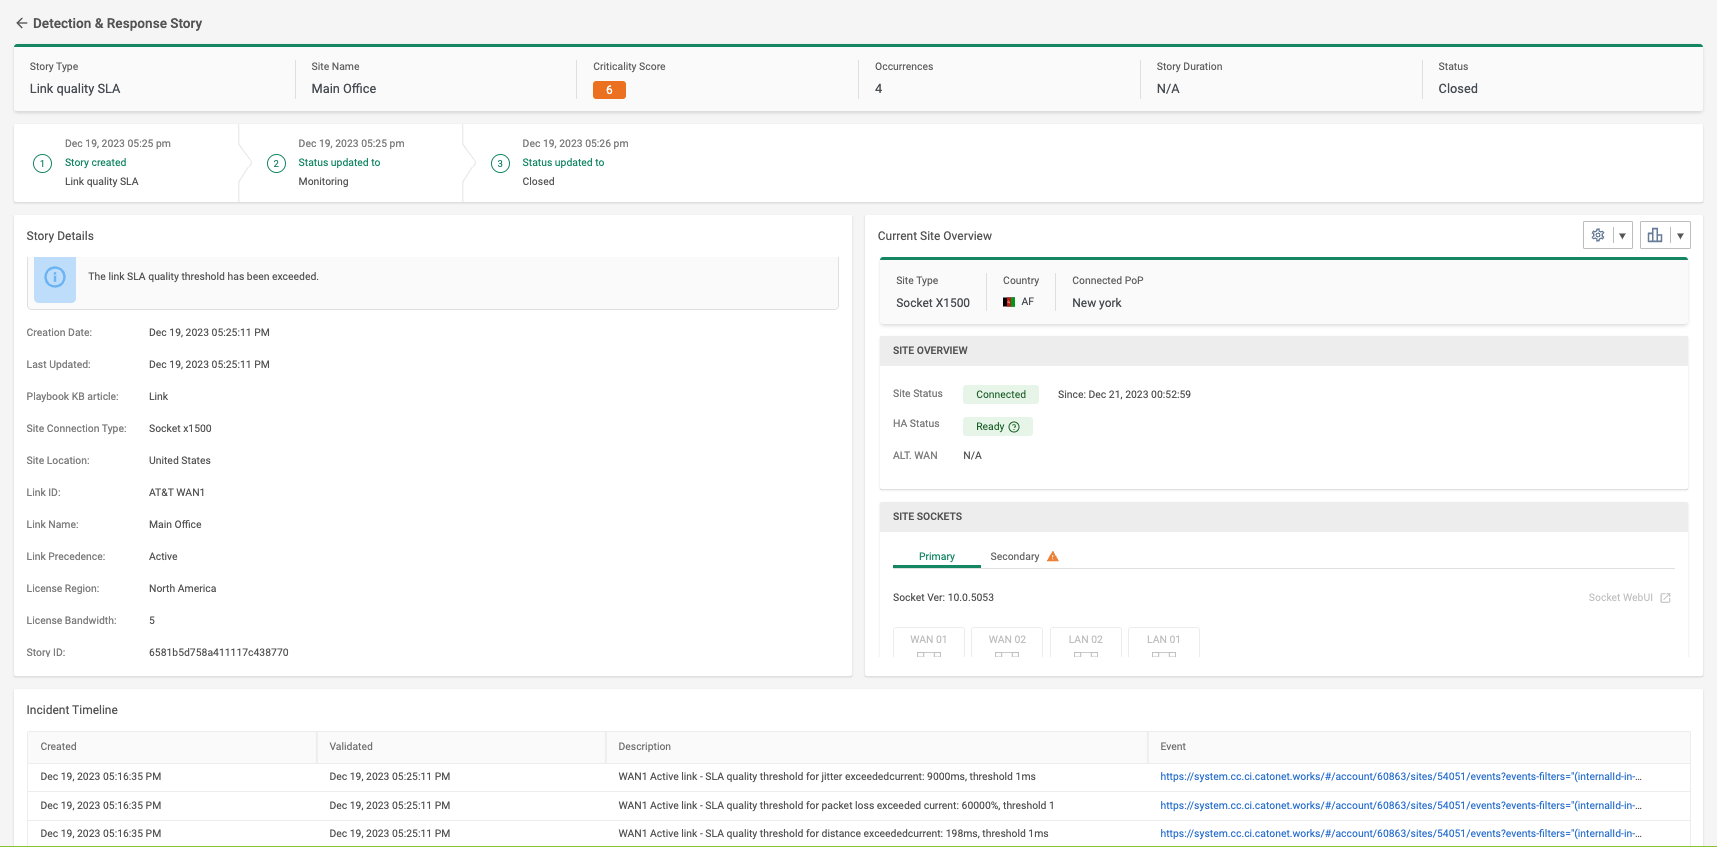The image size is (1717, 847).
Task: Click the Site Type value Socket X1500
Action: 933,303
